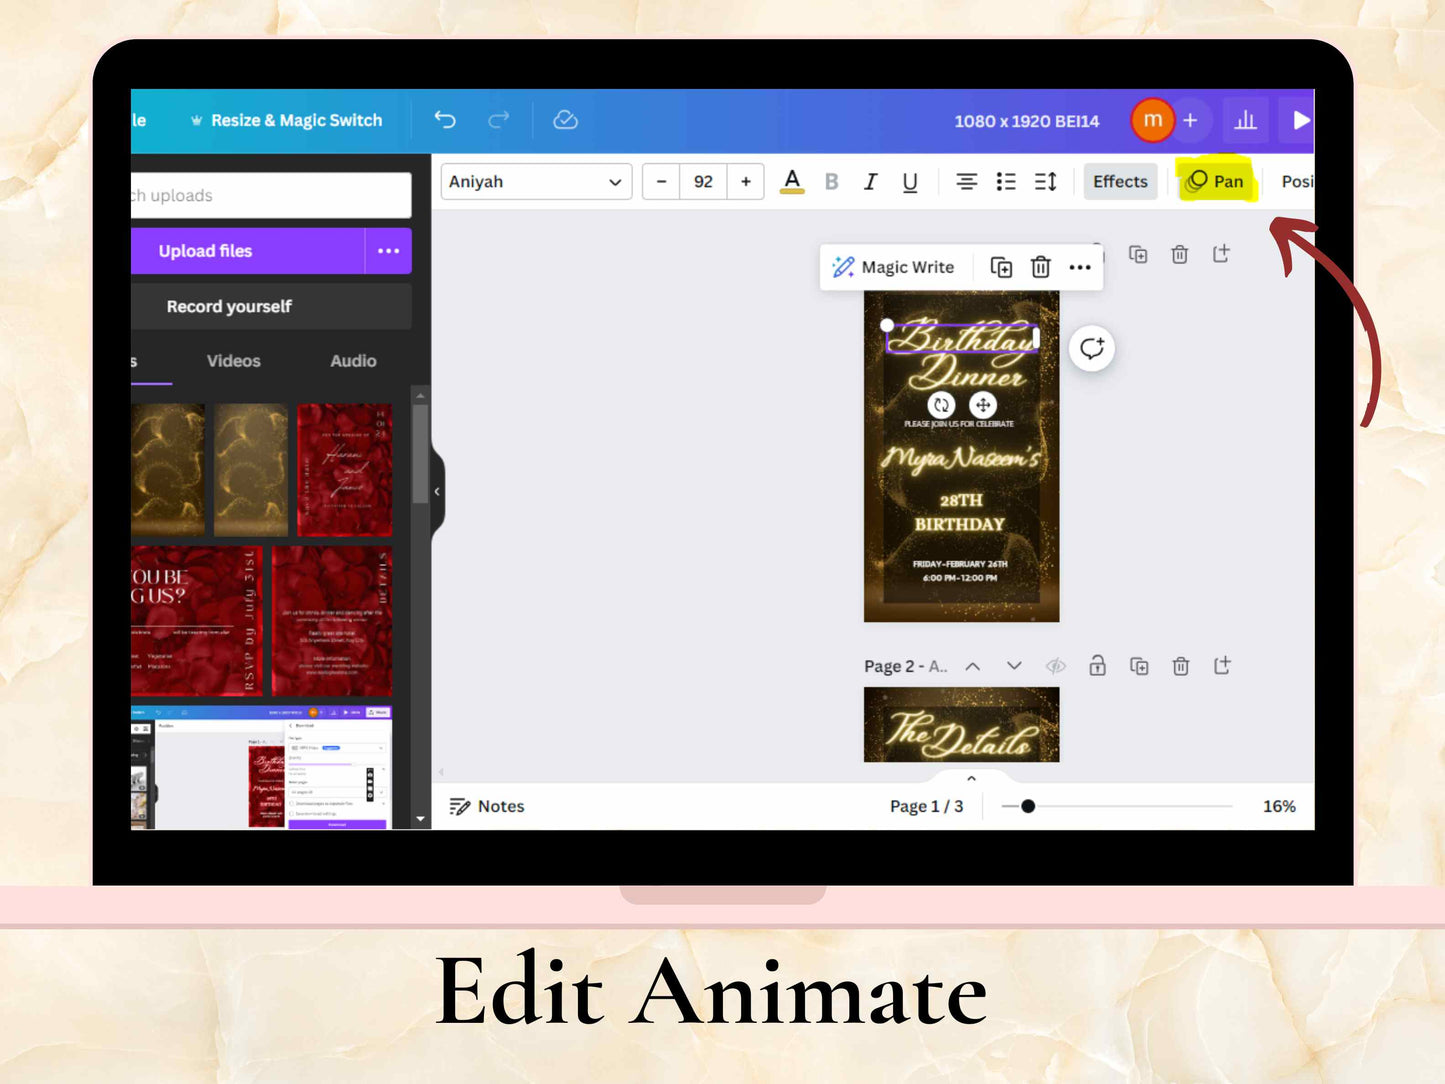Click the undo arrow icon

[445, 120]
